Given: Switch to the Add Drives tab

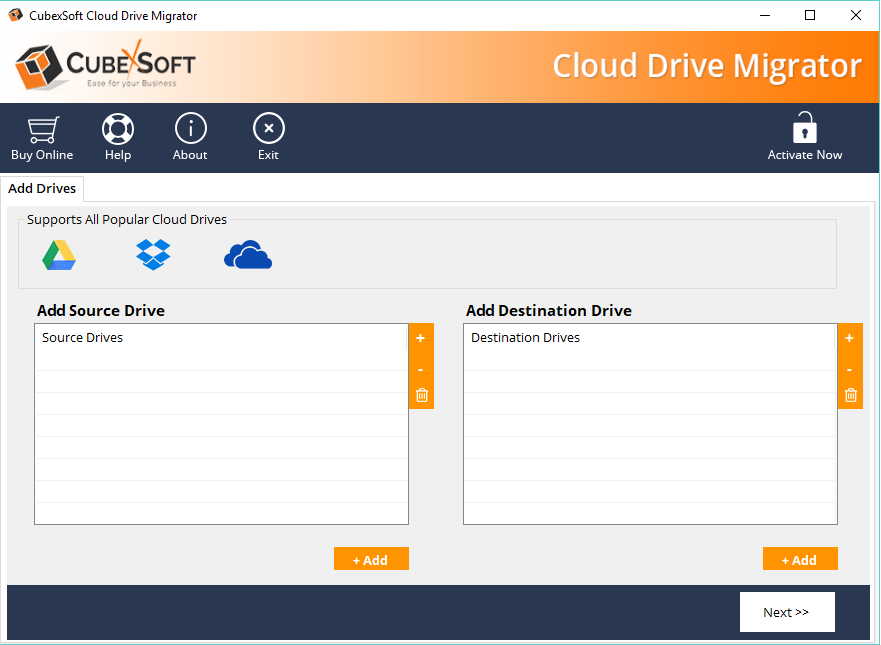Looking at the screenshot, I should point(42,188).
